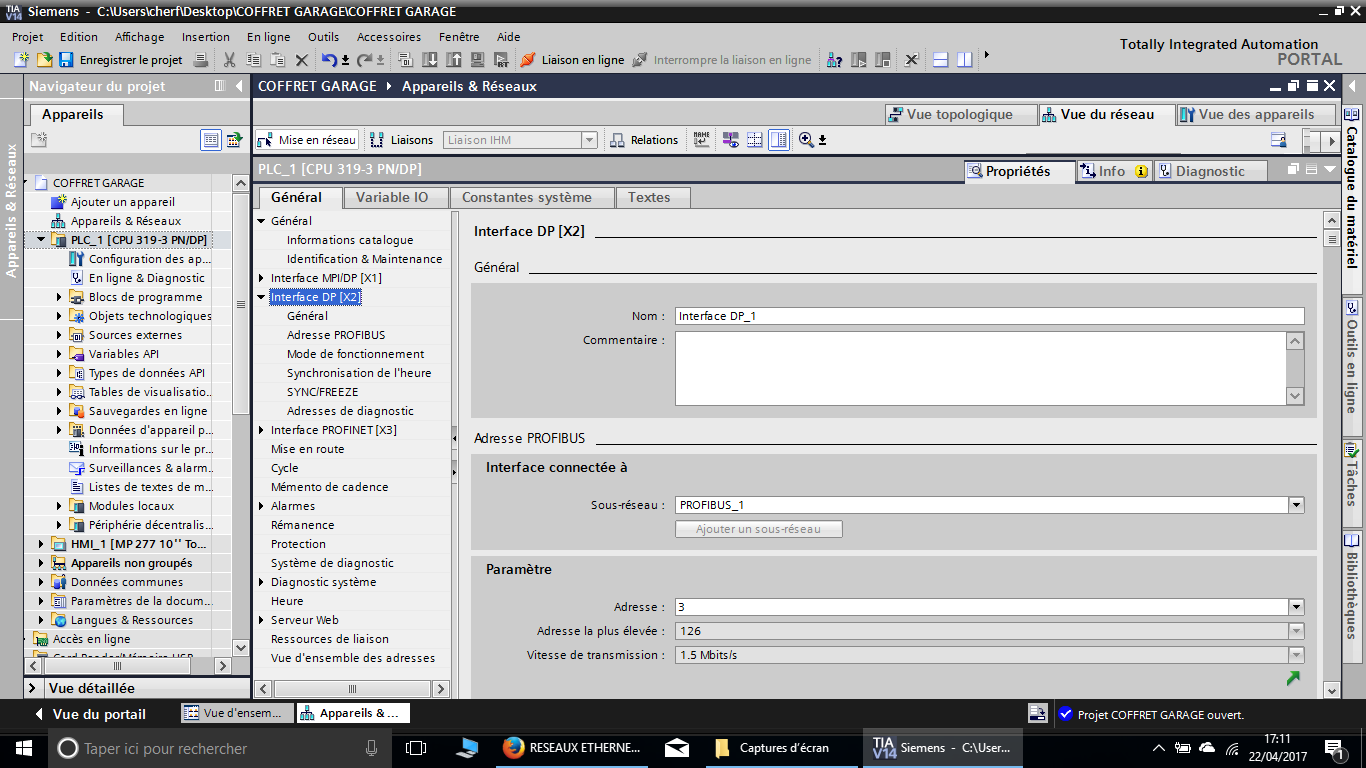
Task: Select Adresse PROFIBUS in the properties tree
Action: coord(335,335)
